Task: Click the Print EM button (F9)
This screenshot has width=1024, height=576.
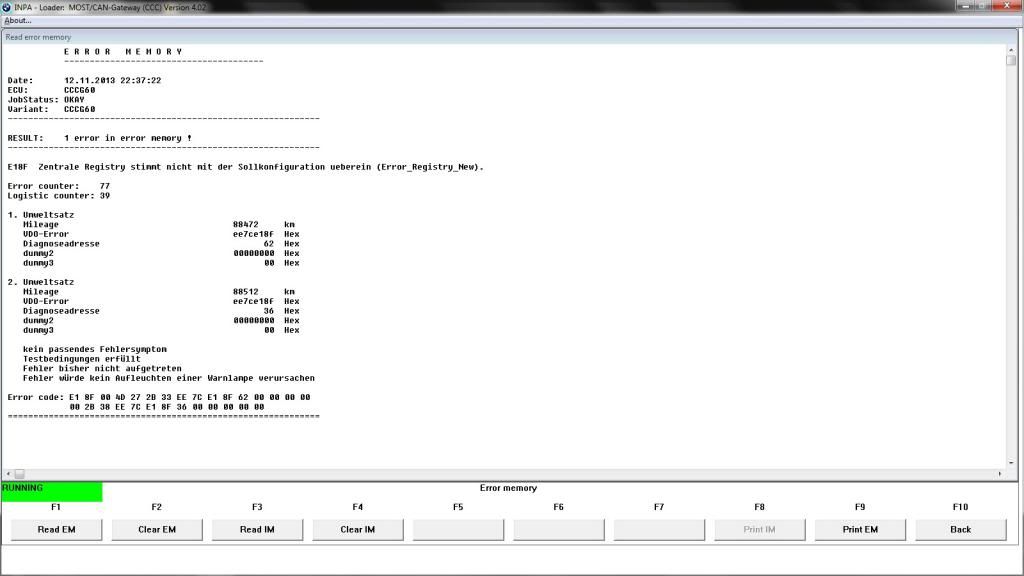Action: [859, 529]
